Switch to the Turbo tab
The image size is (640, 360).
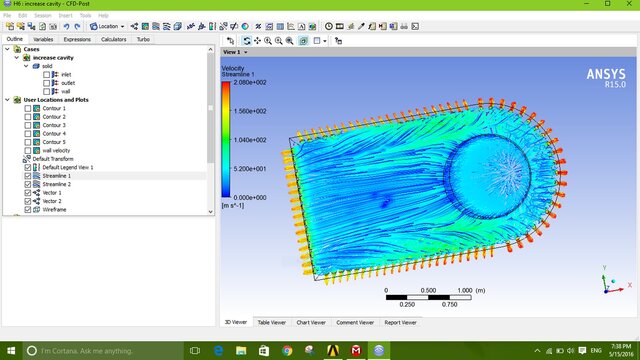tap(143, 40)
